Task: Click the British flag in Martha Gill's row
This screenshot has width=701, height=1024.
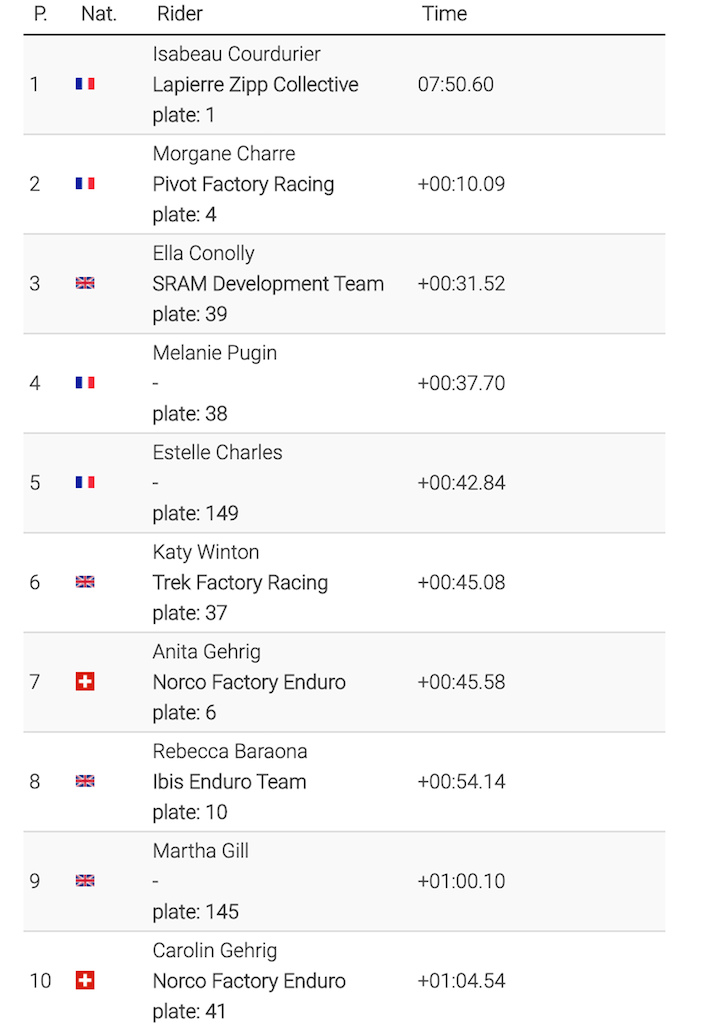Action: [x=85, y=880]
